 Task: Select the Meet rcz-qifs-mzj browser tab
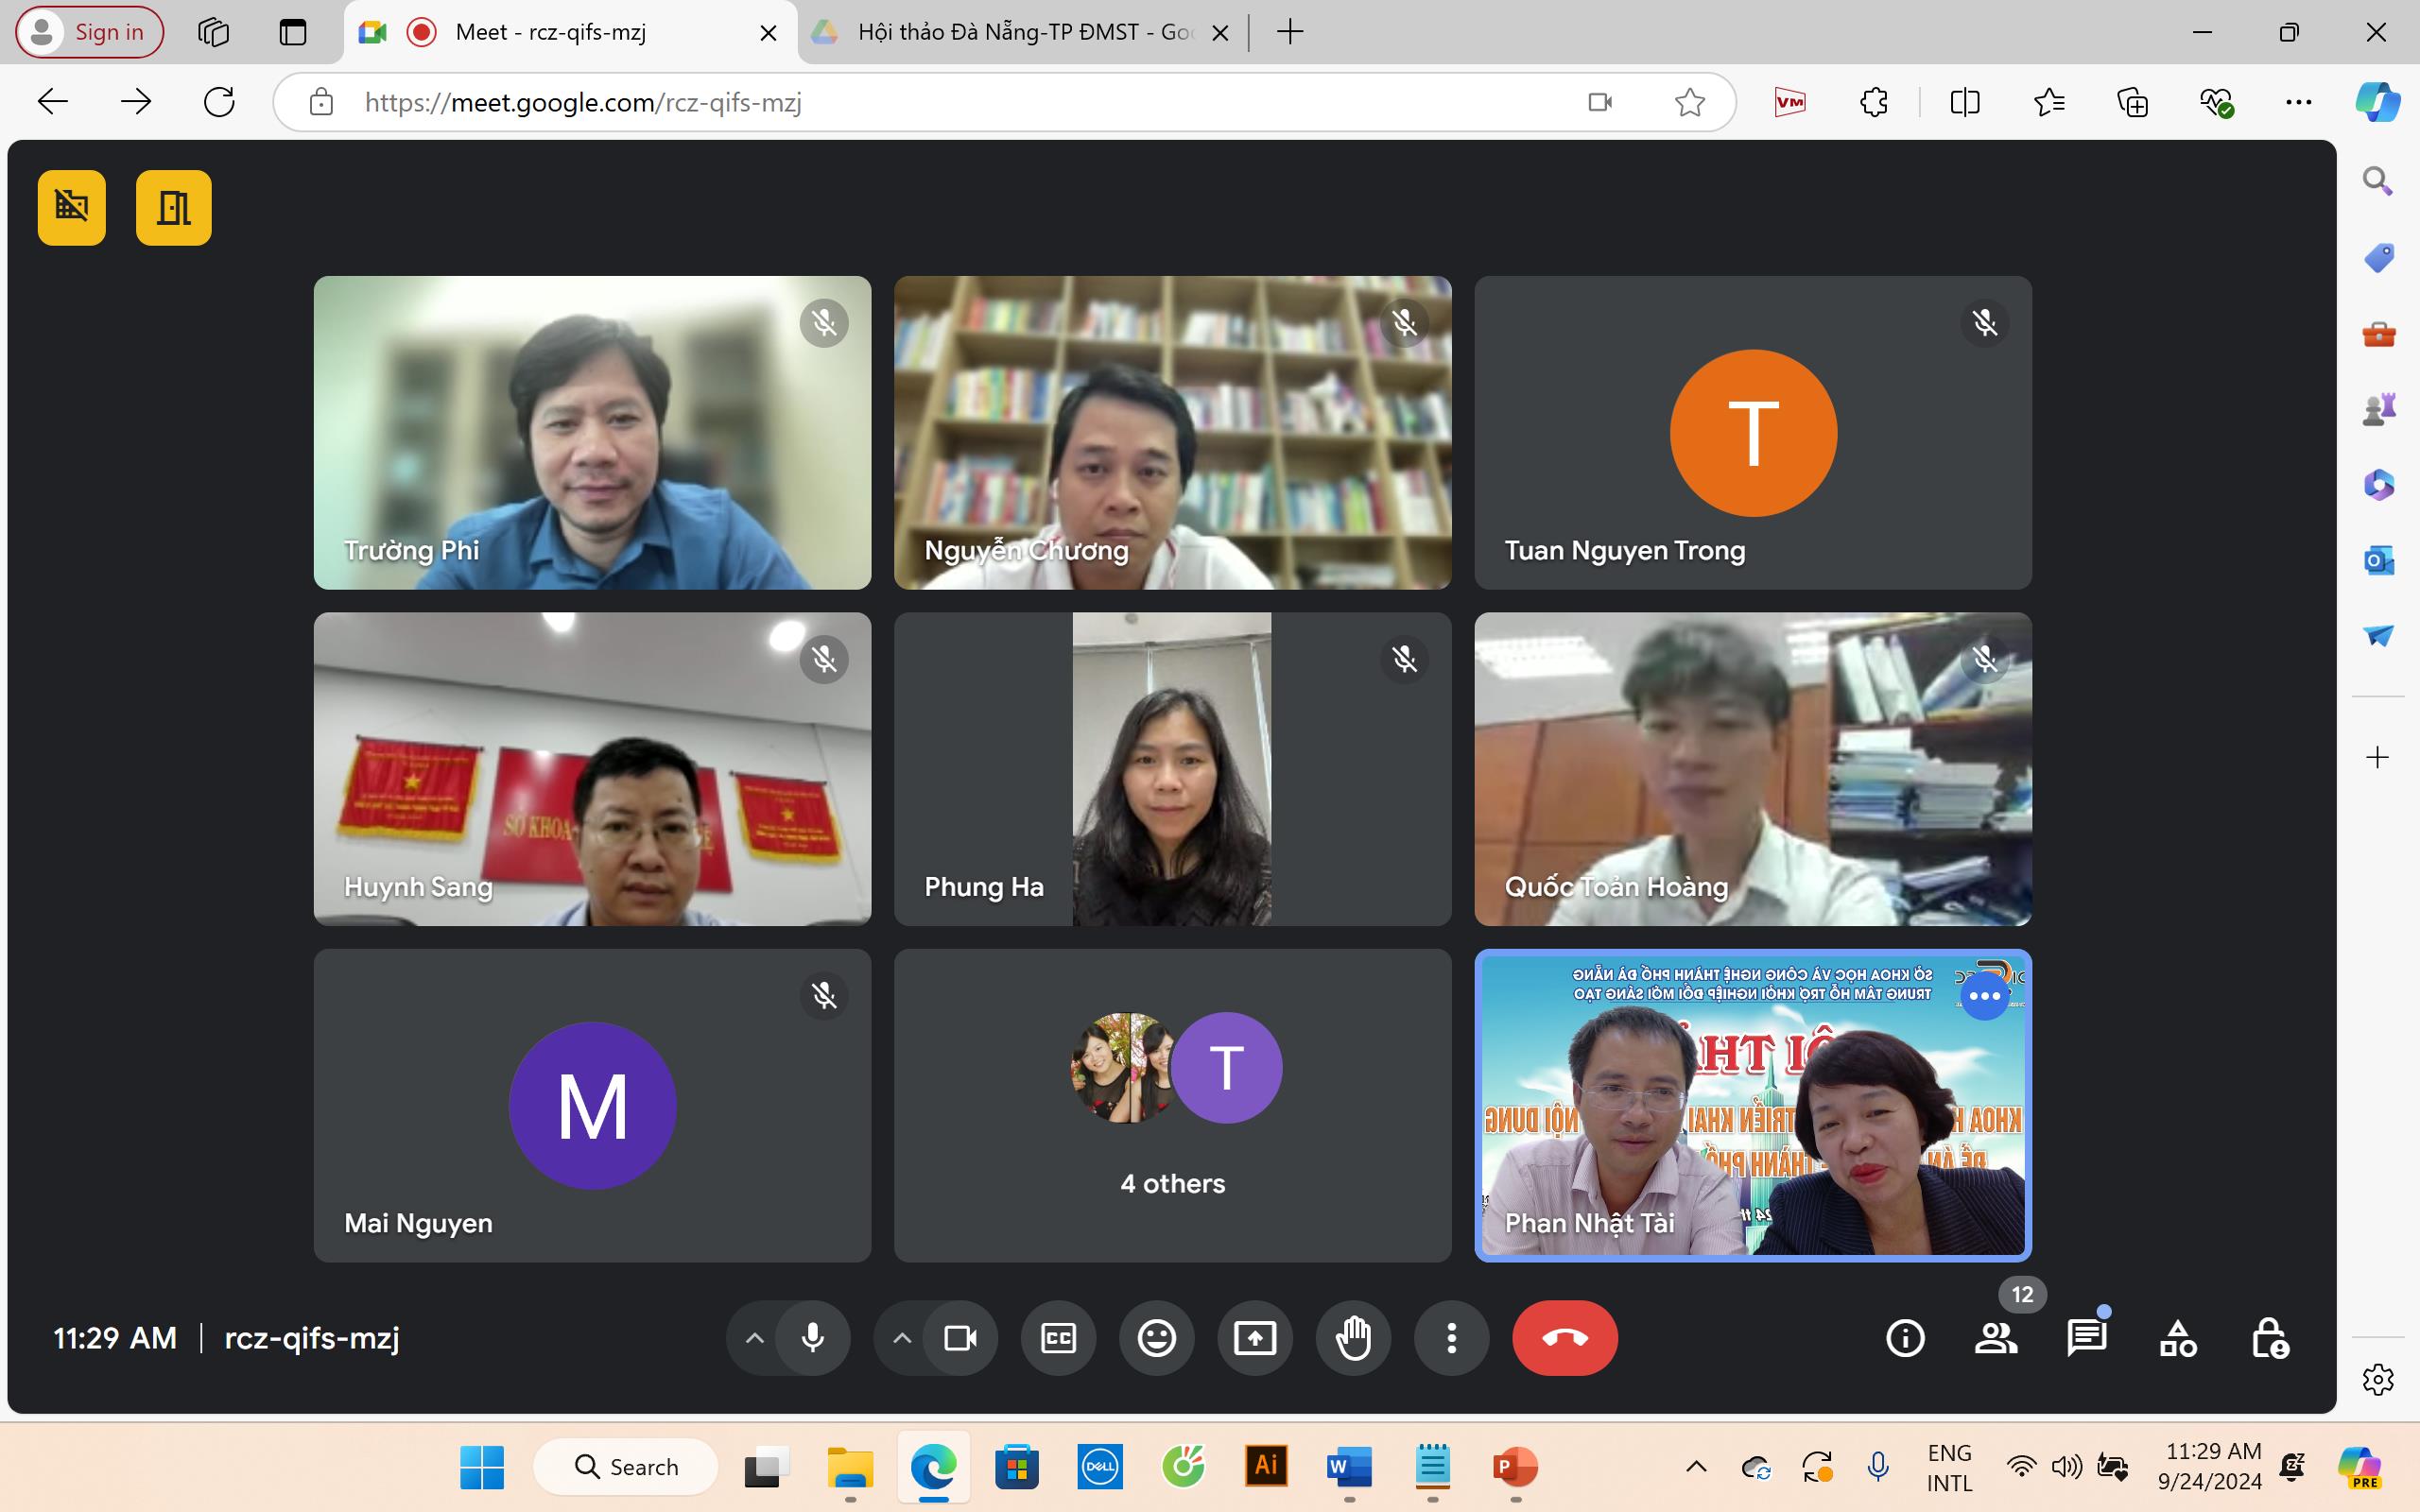(x=550, y=32)
